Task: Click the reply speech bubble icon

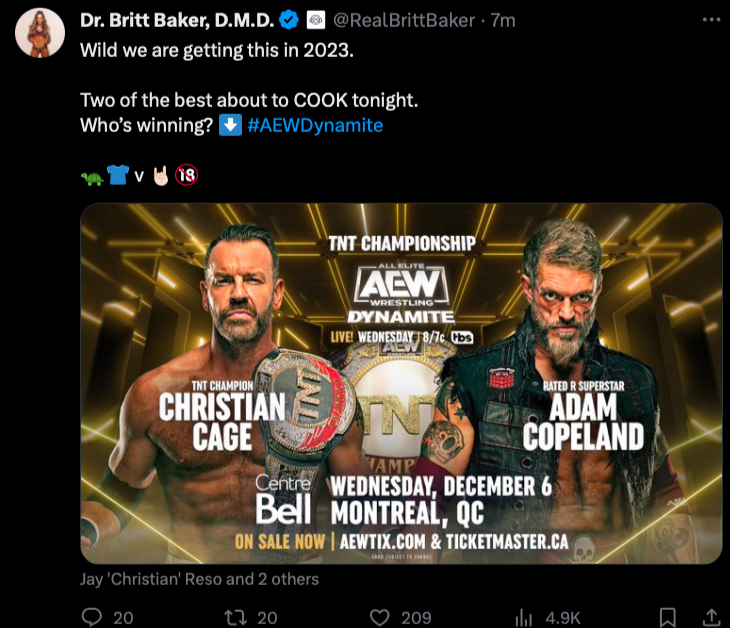Action: [92, 617]
